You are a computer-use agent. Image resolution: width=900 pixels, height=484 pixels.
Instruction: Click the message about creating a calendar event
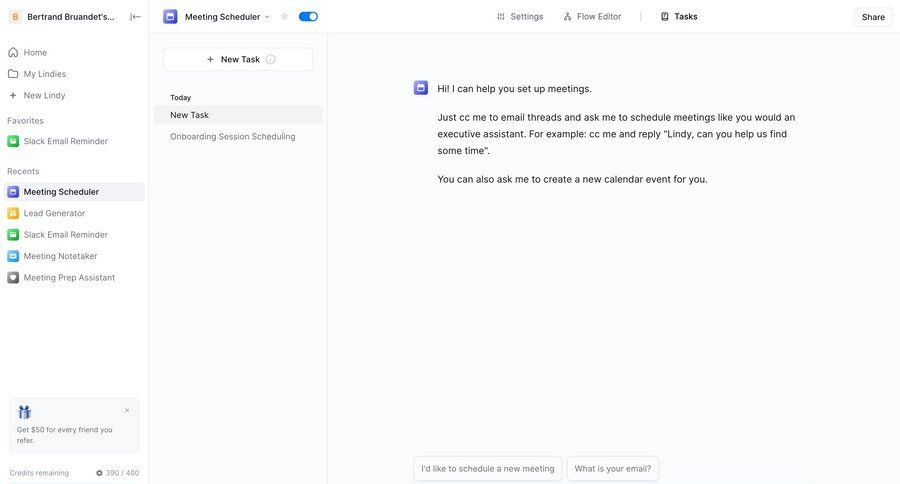pos(572,179)
